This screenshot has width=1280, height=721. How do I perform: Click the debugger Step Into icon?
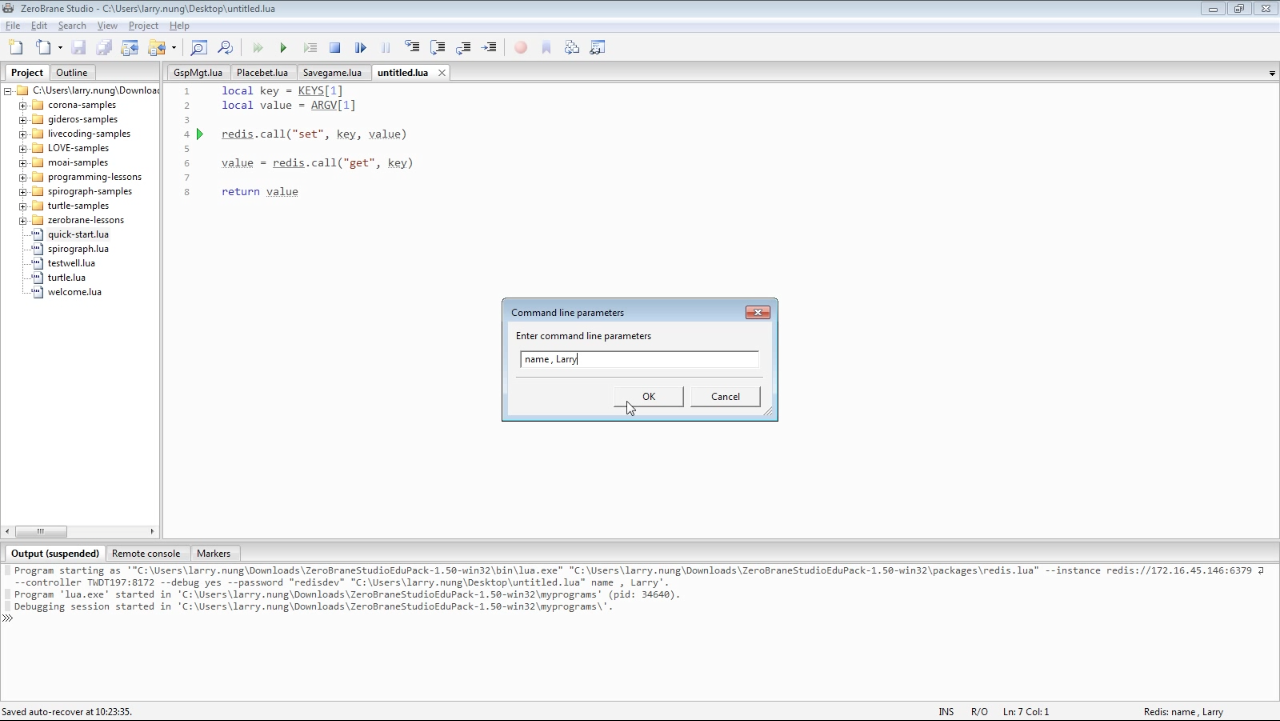[361, 47]
